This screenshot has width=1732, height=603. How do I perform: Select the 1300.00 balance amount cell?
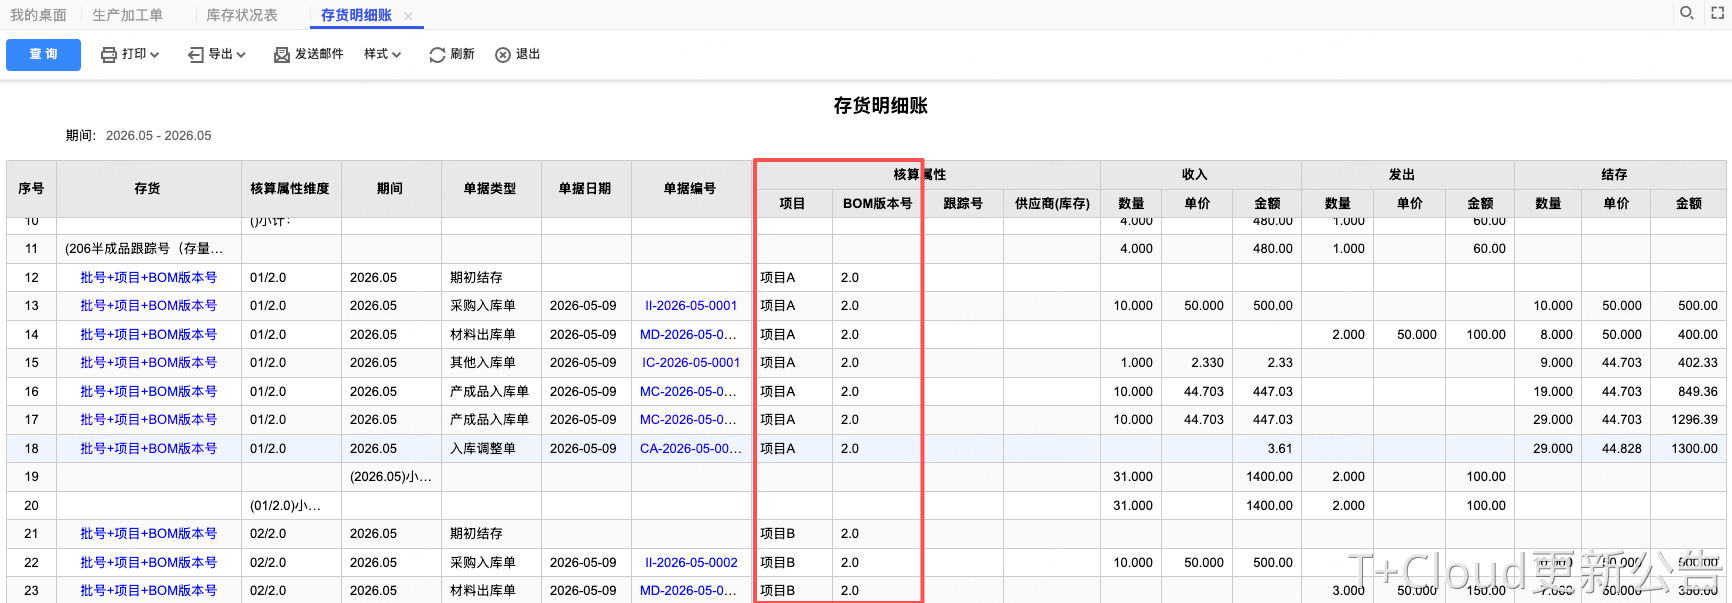[x=1688, y=449]
